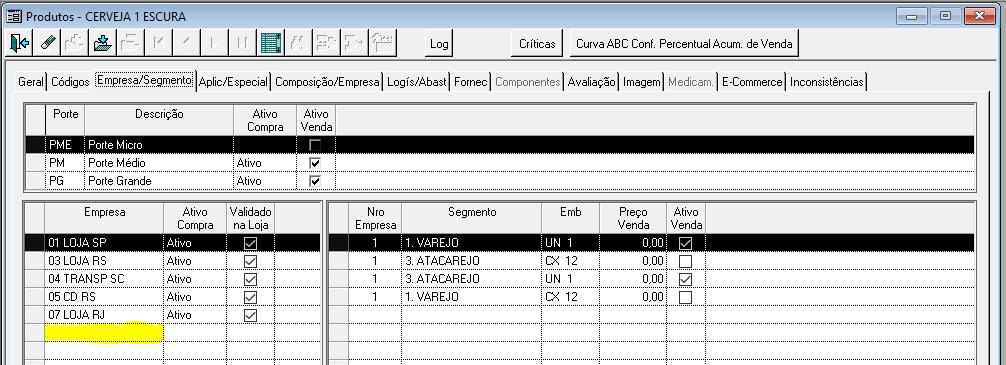Image resolution: width=1006 pixels, height=365 pixels.
Task: Toggle Ativo Venda for 1. VAREJO UN 1
Action: point(686,243)
